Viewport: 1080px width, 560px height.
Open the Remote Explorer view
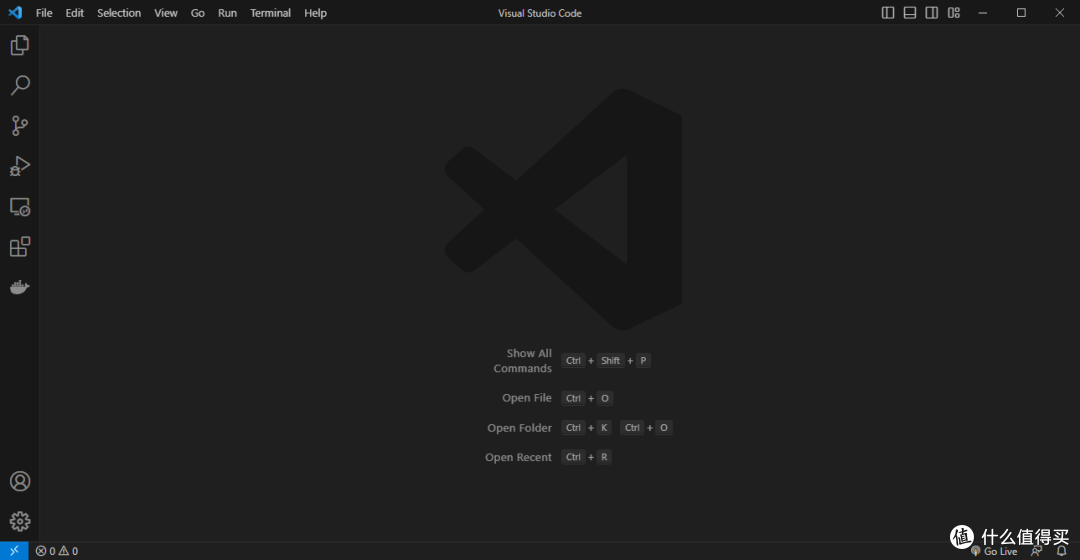click(x=19, y=207)
